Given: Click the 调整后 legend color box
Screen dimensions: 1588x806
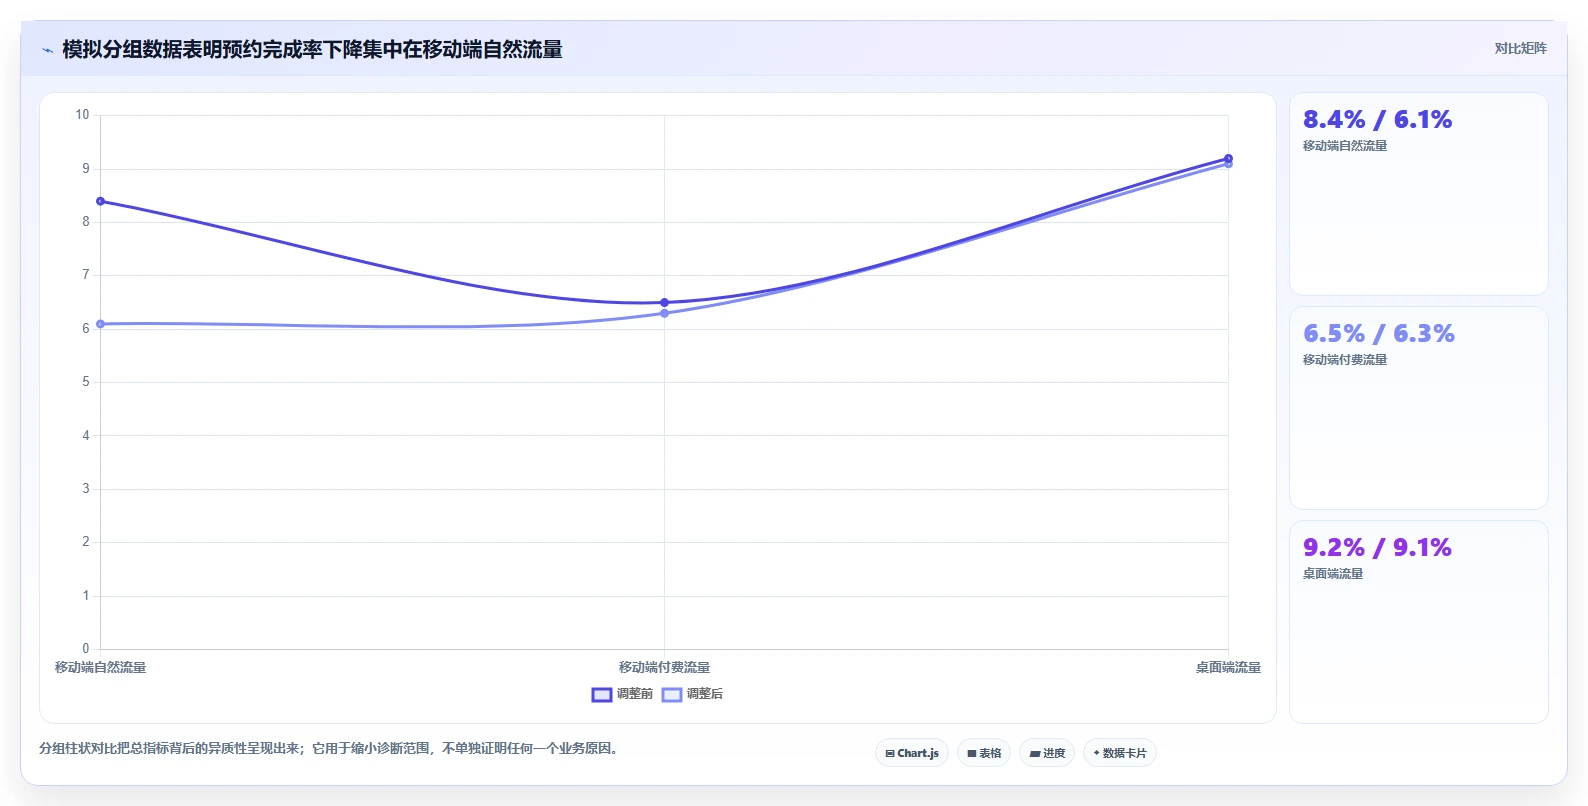Looking at the screenshot, I should point(672,694).
